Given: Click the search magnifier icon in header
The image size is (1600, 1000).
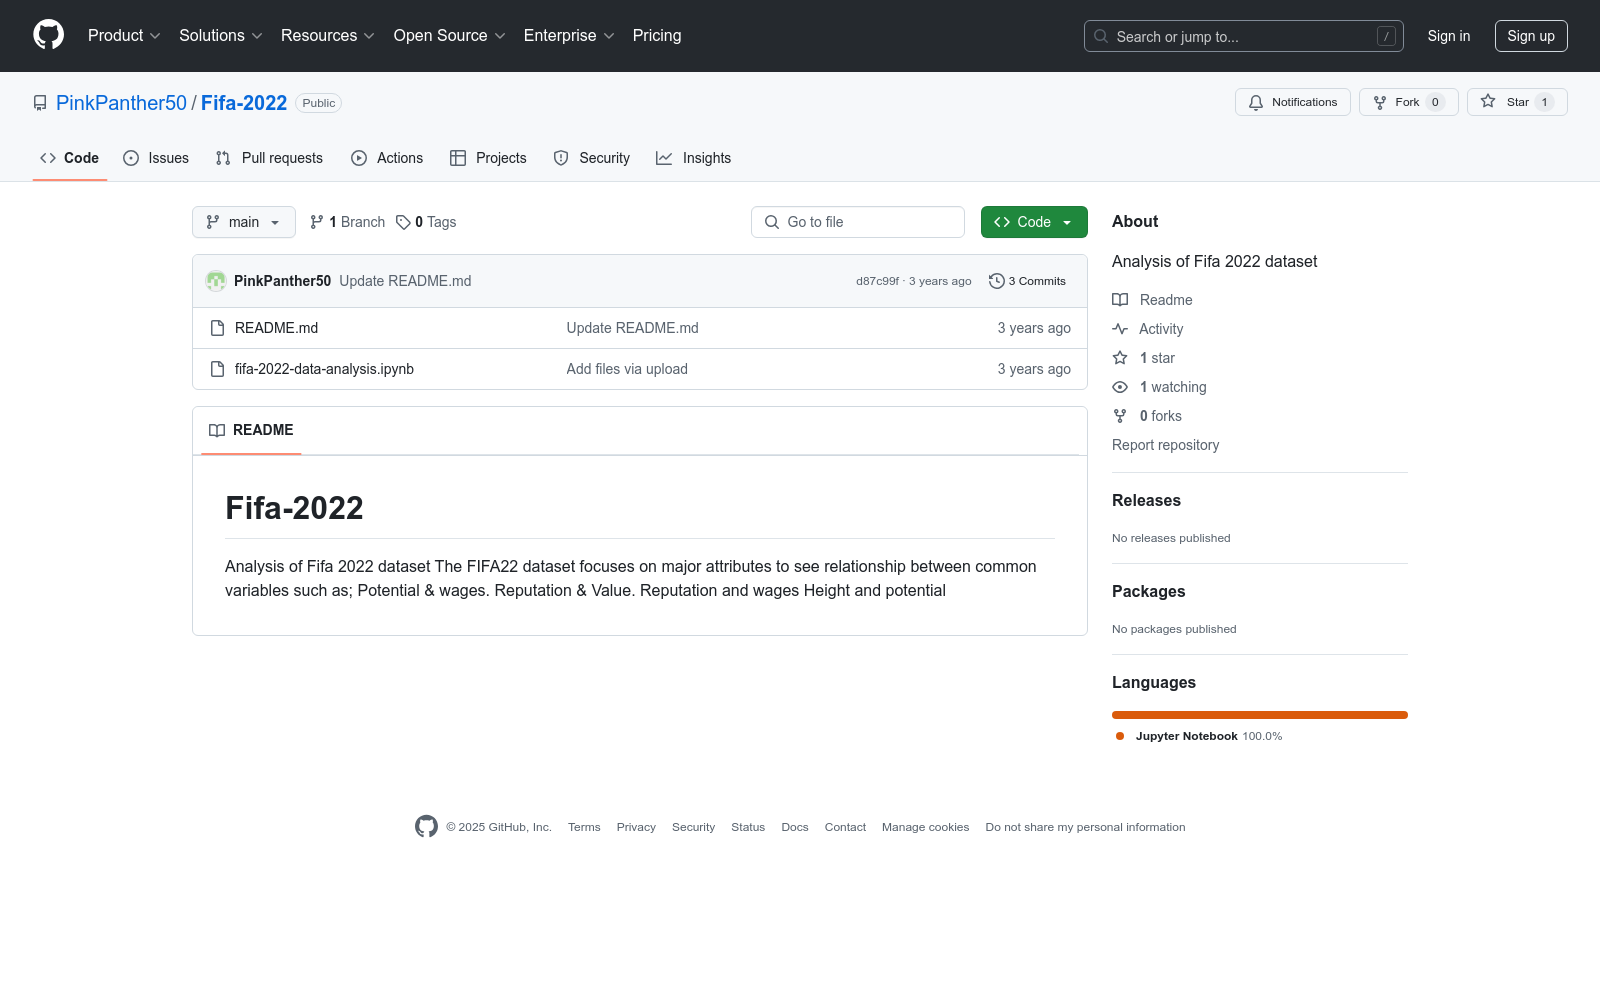Looking at the screenshot, I should point(1101,36).
